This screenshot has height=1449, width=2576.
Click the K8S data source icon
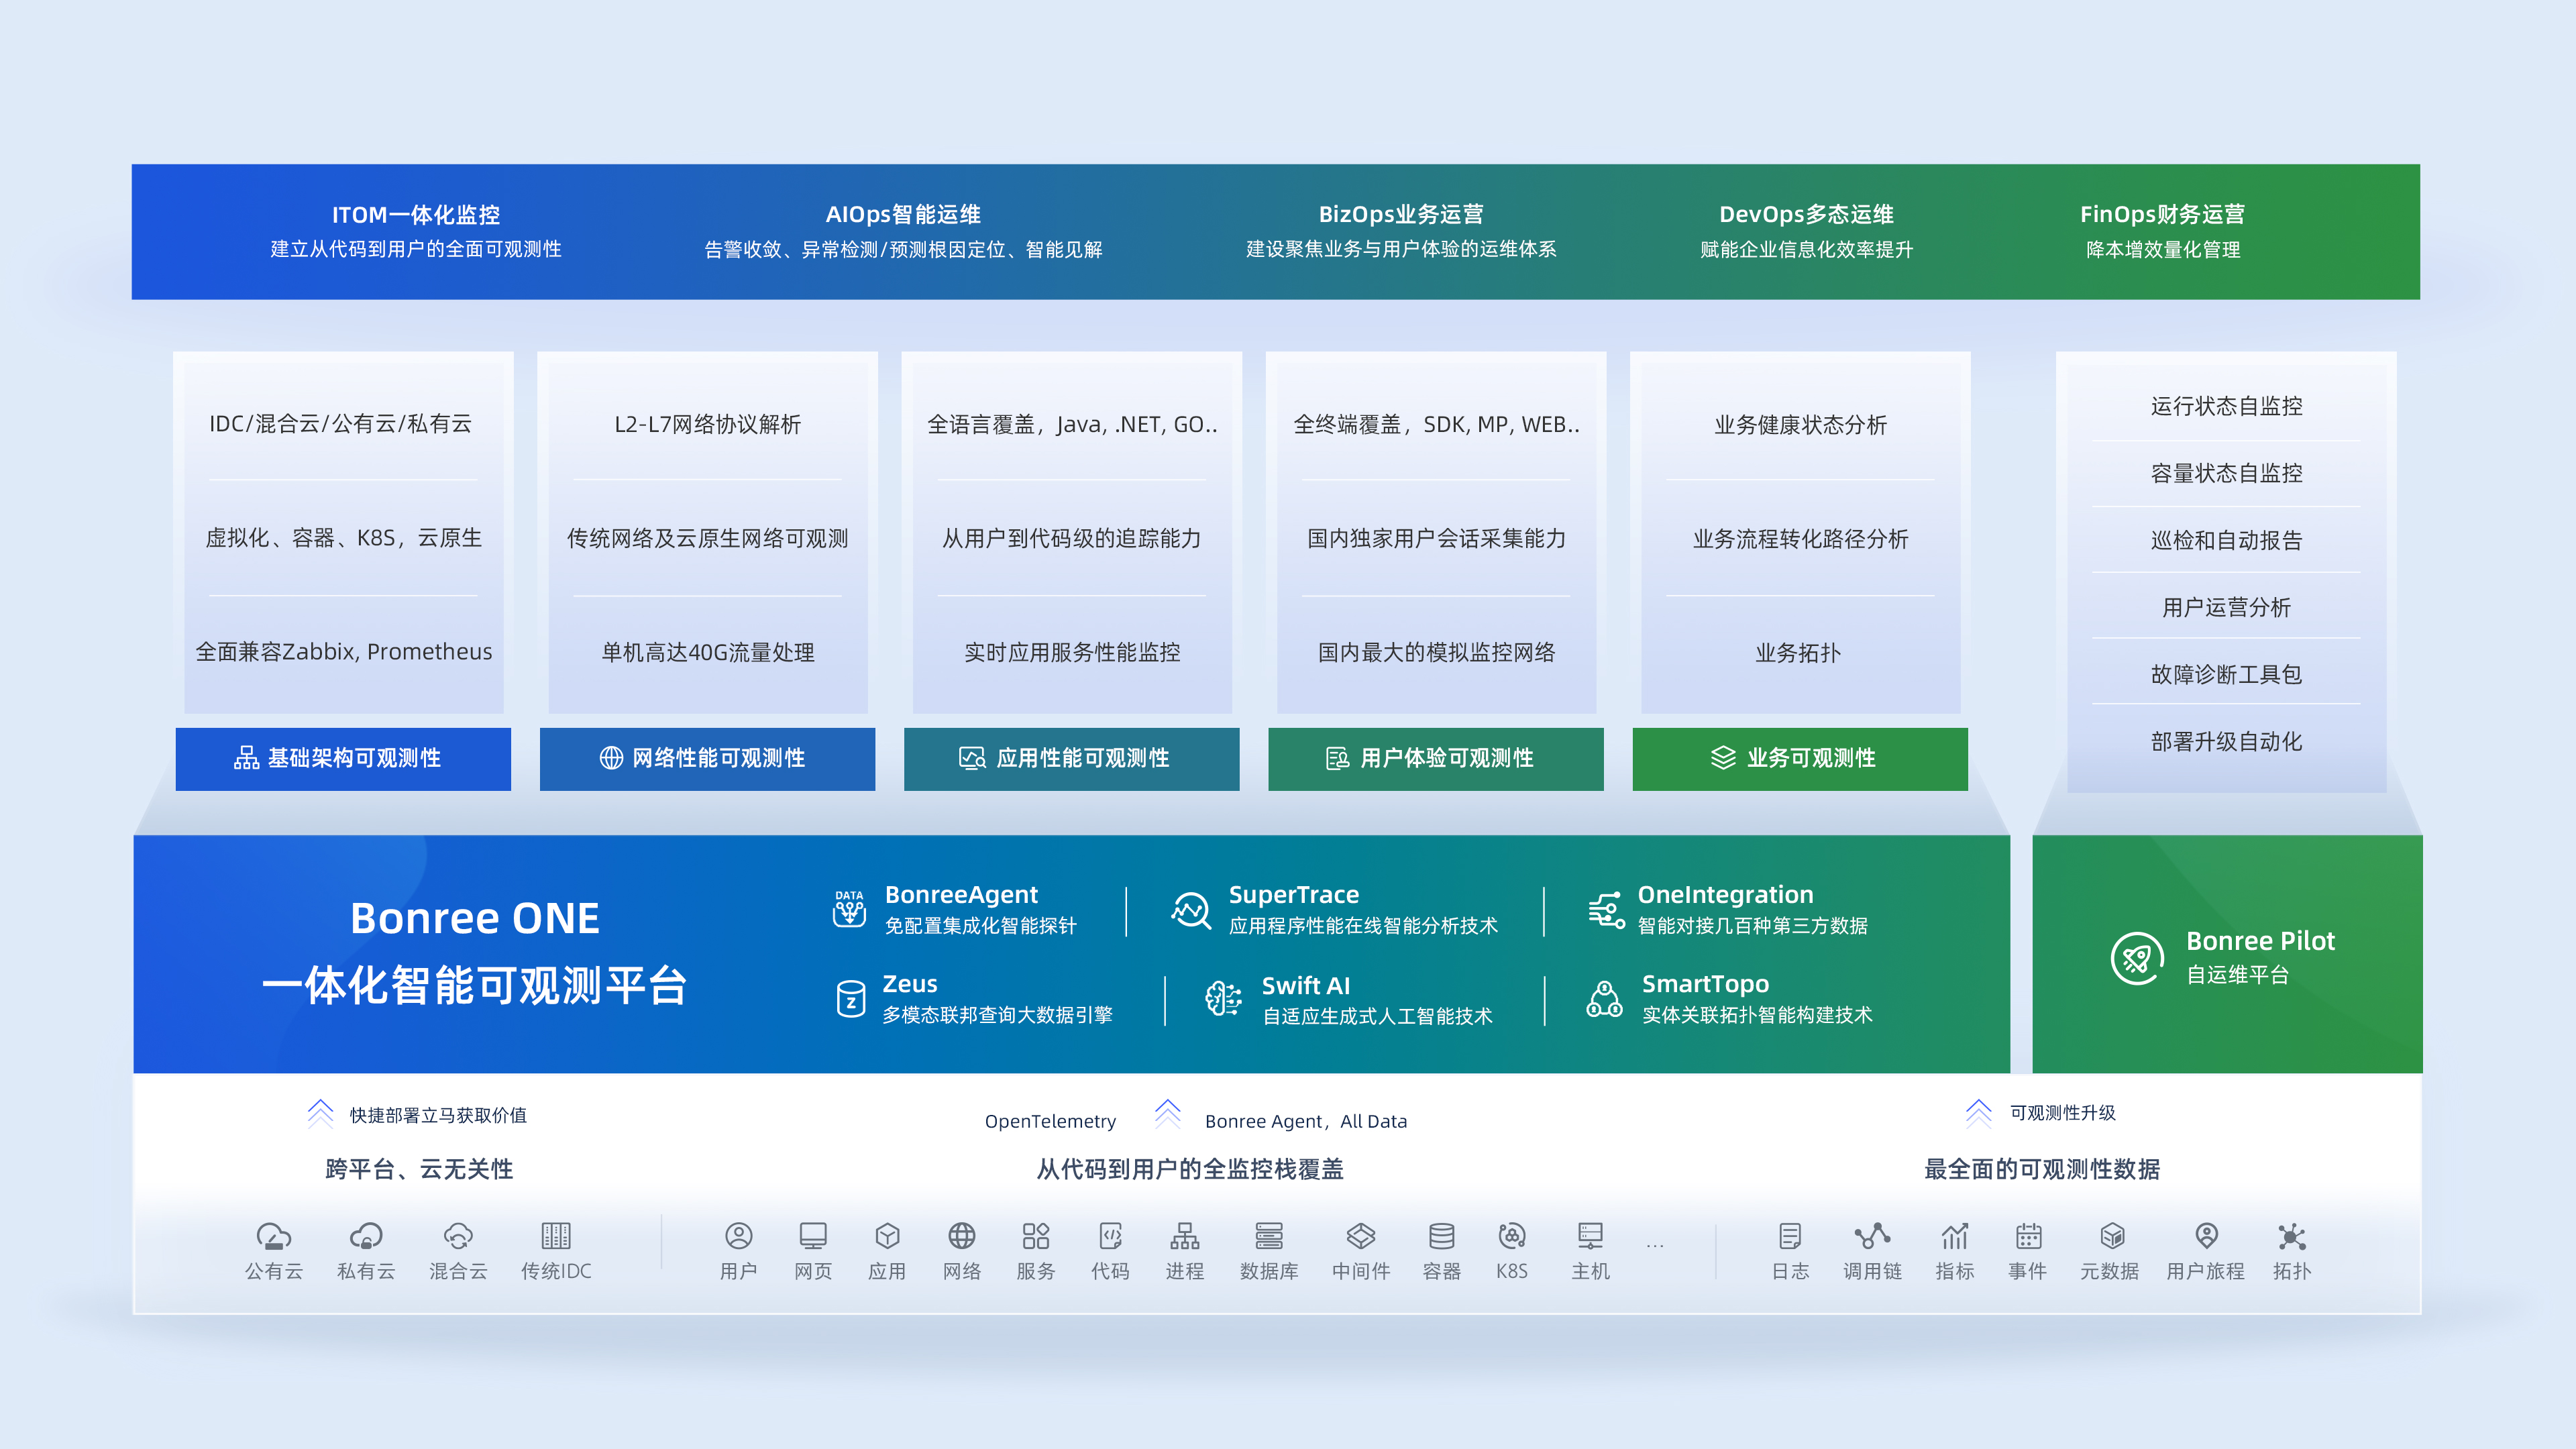pyautogui.click(x=1511, y=1237)
